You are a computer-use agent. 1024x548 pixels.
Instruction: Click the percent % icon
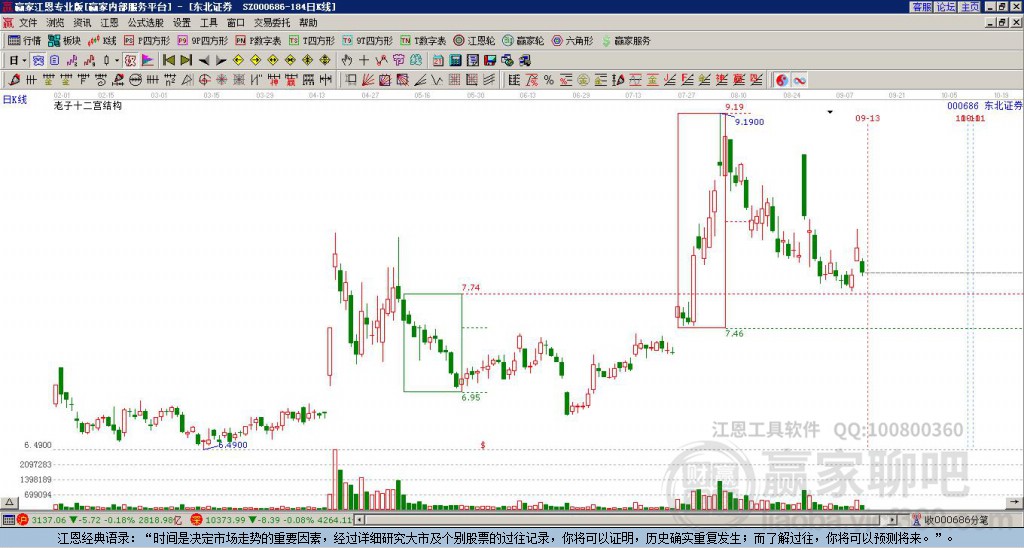tap(549, 80)
